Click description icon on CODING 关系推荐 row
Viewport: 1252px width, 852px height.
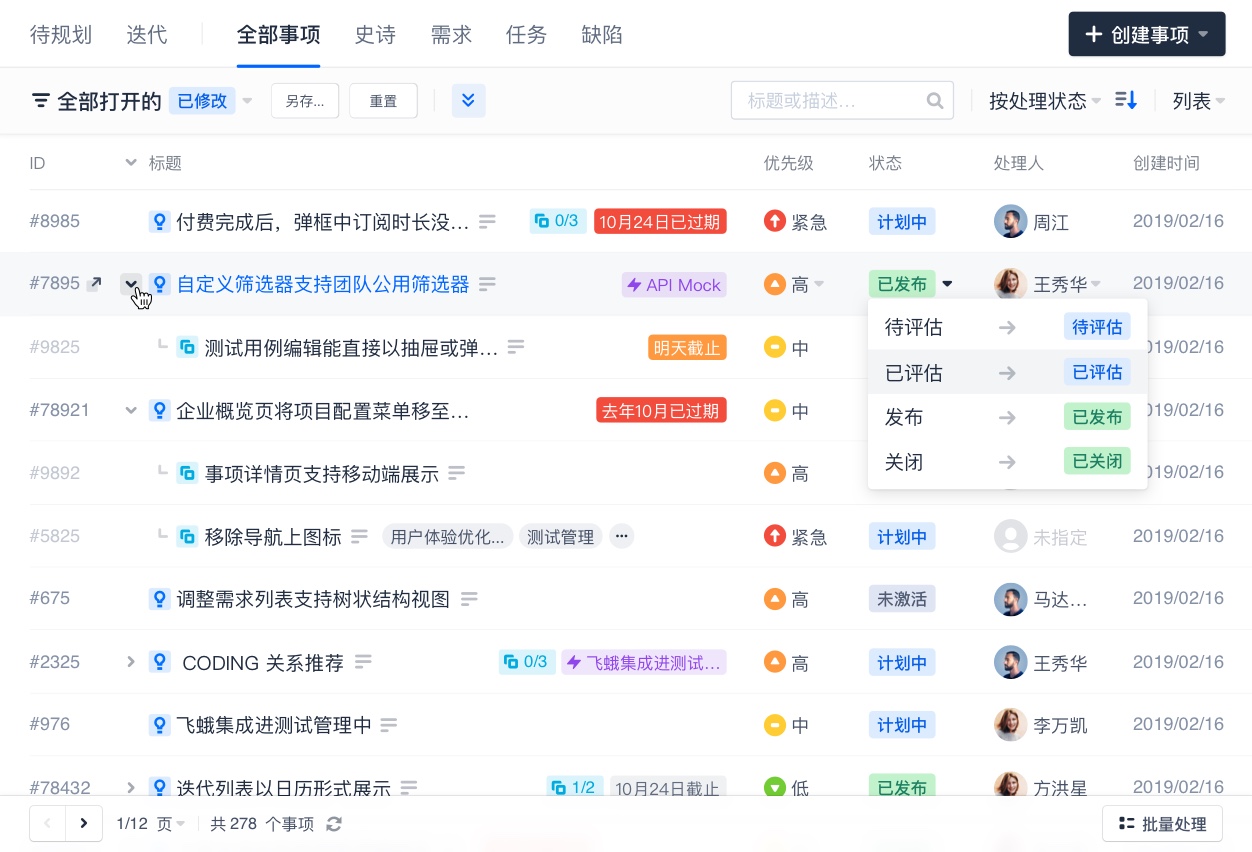coord(364,662)
